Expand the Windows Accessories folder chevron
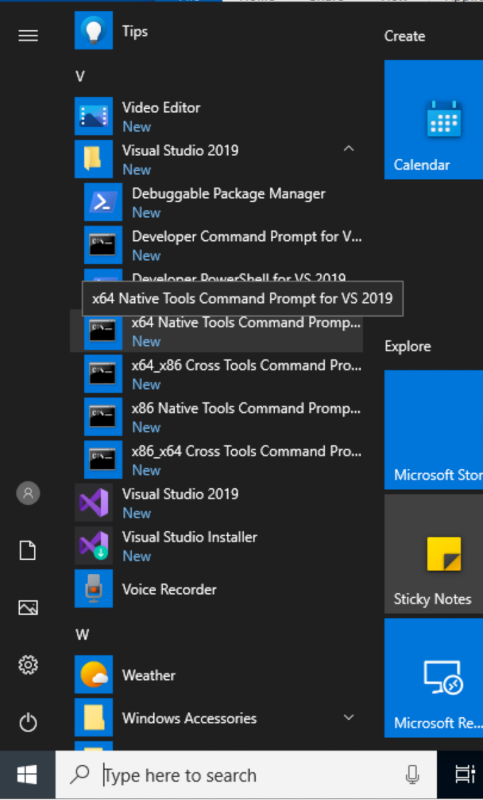This screenshot has height=800, width=483. [x=348, y=717]
